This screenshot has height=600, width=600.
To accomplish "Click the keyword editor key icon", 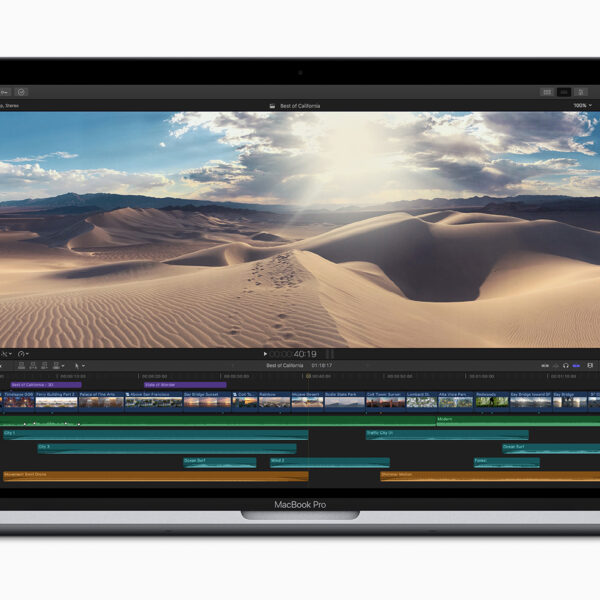I will [5, 92].
